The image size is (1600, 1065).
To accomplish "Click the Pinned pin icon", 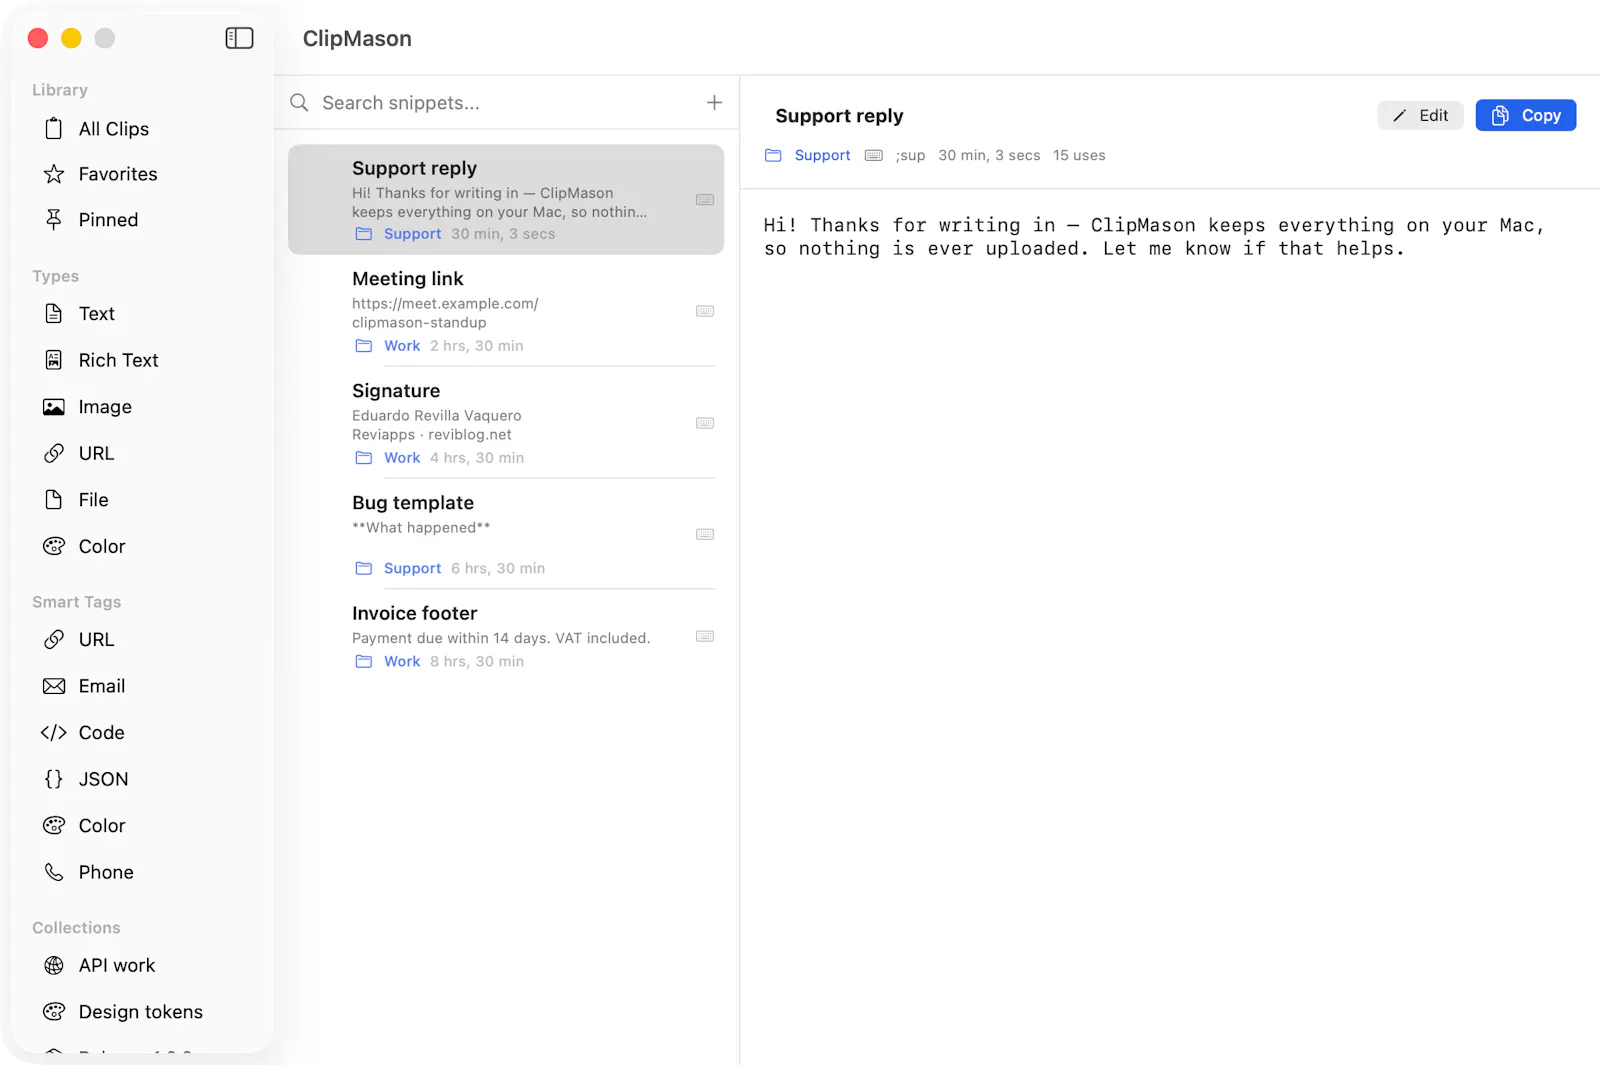I will click(x=54, y=219).
